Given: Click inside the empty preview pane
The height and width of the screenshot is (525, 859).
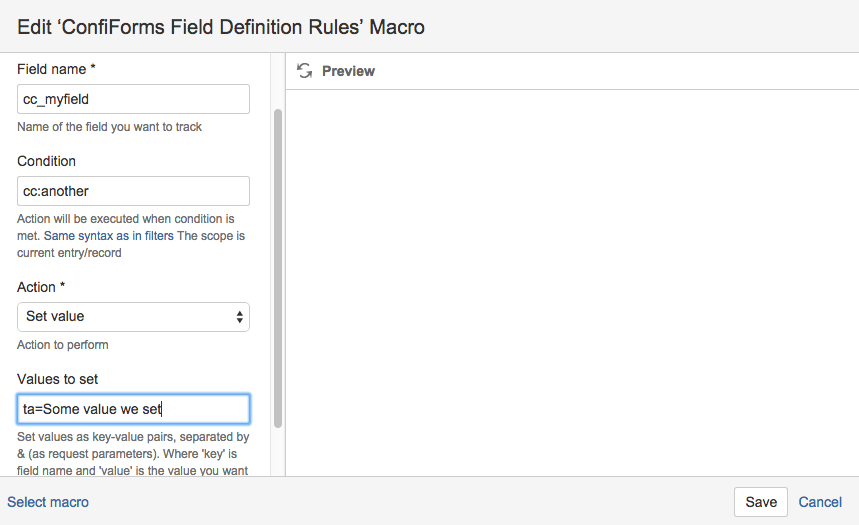Looking at the screenshot, I should tap(572, 282).
